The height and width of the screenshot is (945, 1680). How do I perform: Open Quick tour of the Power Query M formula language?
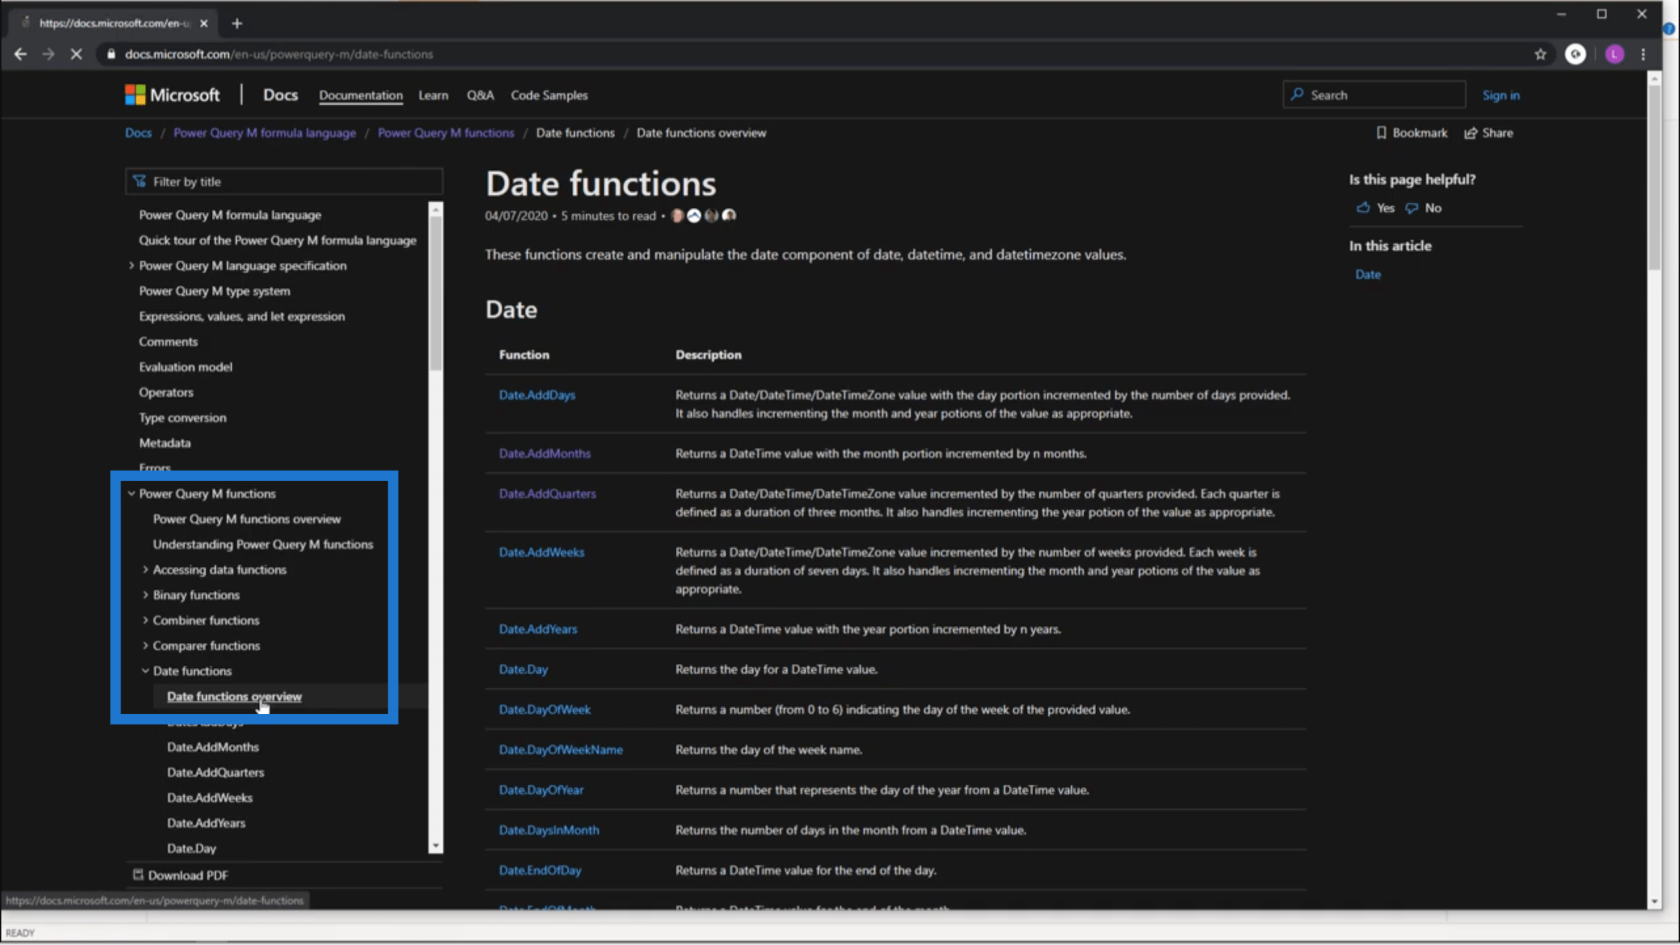[x=277, y=241]
